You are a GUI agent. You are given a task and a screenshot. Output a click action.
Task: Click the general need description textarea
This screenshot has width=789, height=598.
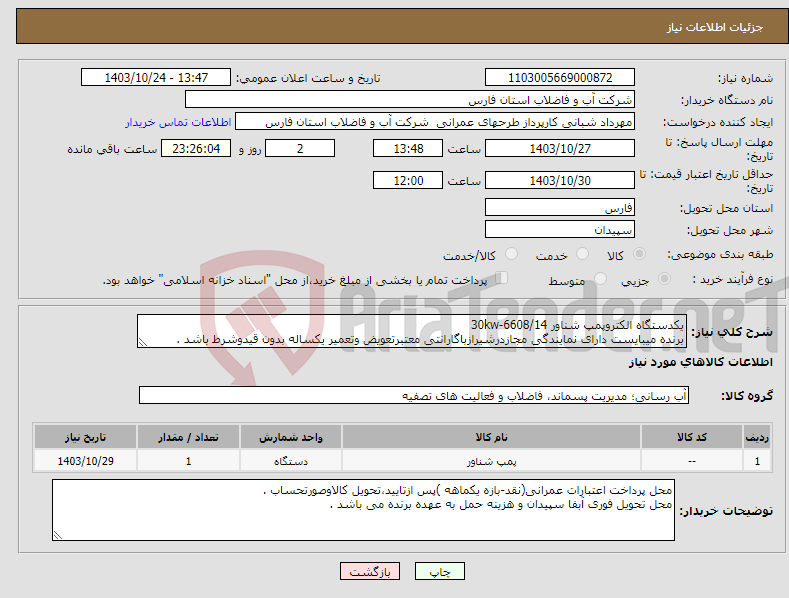point(412,331)
